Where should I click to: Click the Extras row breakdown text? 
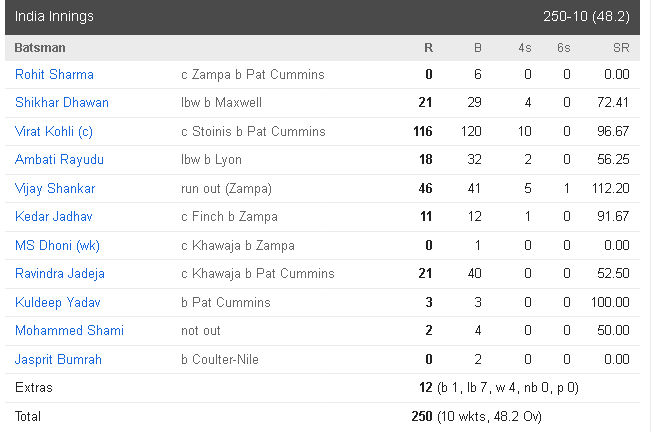click(x=508, y=388)
